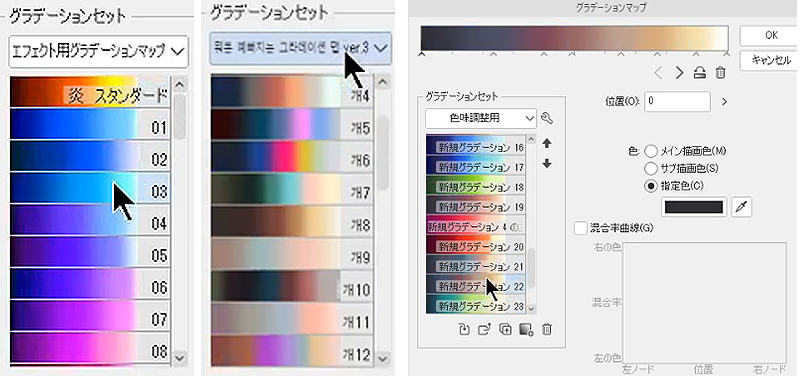The width and height of the screenshot is (800, 376).
Task: Select gradient 개4 in middle list
Action: point(292,92)
